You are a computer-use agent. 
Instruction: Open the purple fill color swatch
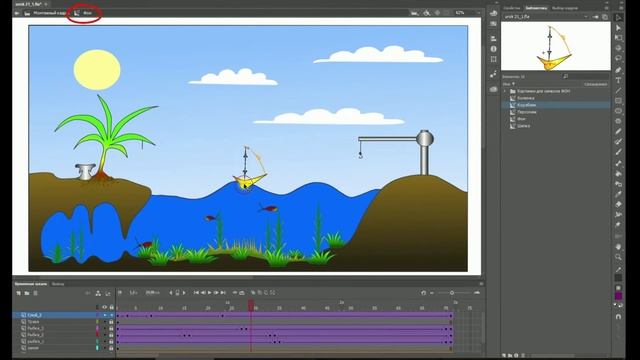pos(618,296)
